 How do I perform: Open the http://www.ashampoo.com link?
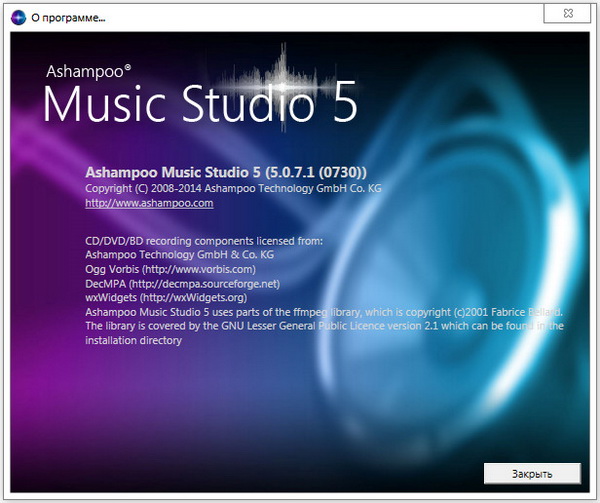pos(149,203)
